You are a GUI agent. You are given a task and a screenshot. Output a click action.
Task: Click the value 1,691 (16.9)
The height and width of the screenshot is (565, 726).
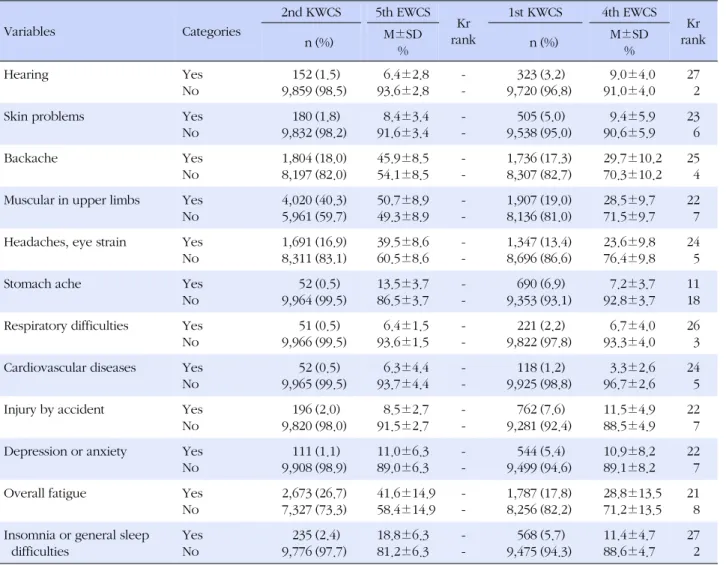click(314, 242)
